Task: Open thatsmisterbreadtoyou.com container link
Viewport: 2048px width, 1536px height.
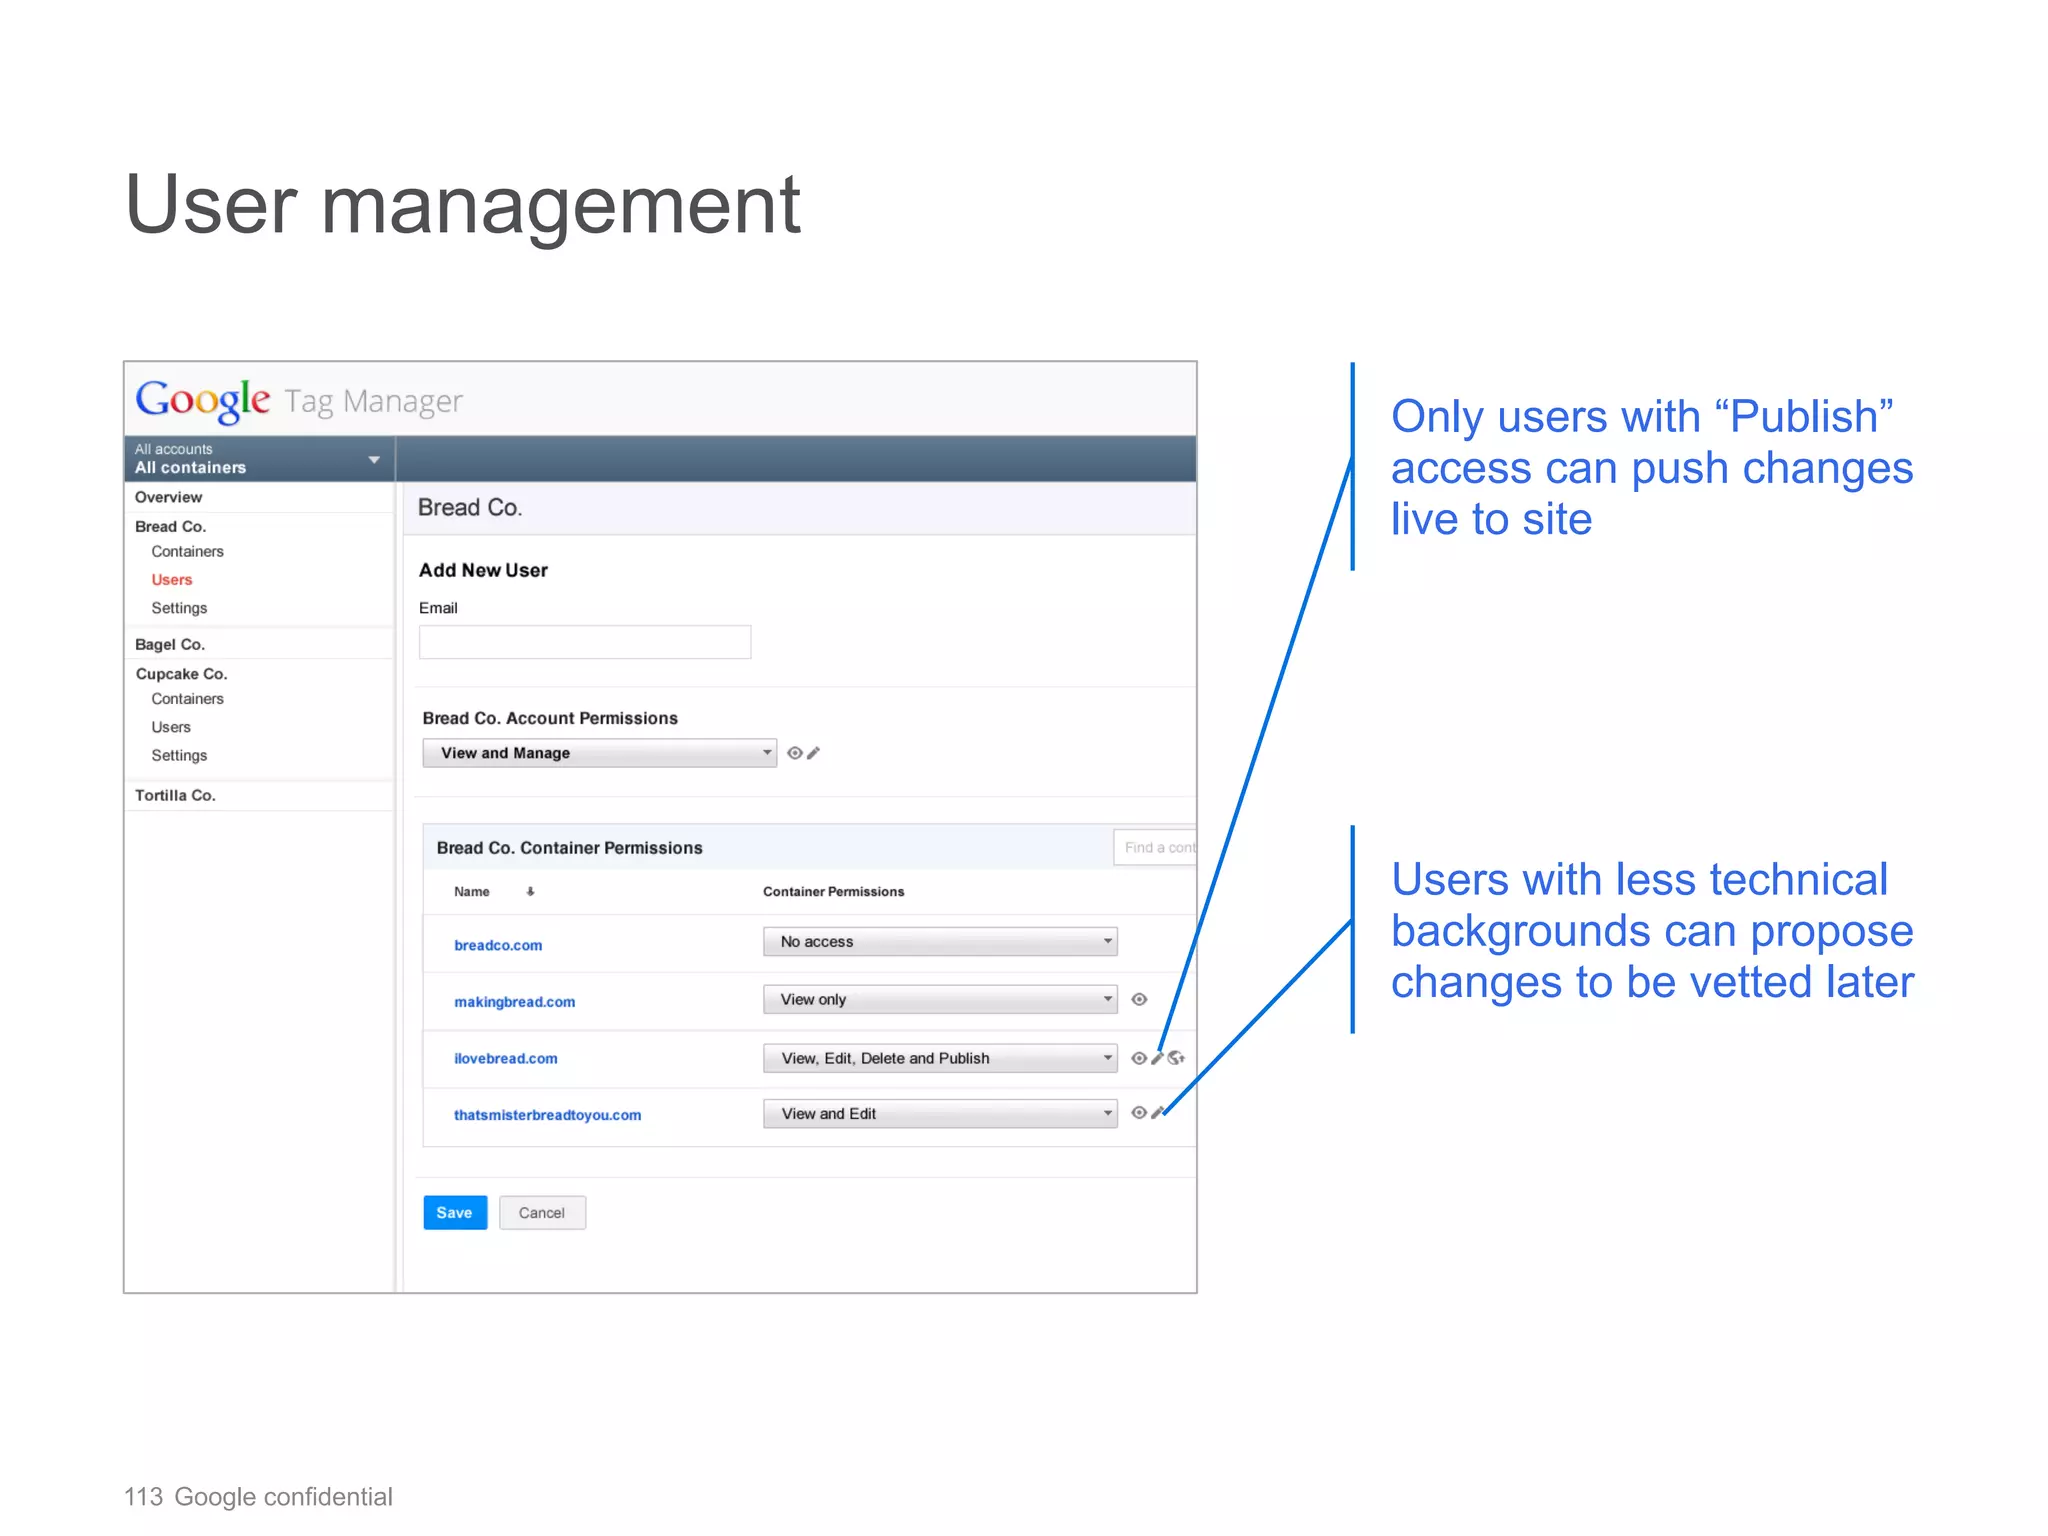Action: [x=547, y=1115]
